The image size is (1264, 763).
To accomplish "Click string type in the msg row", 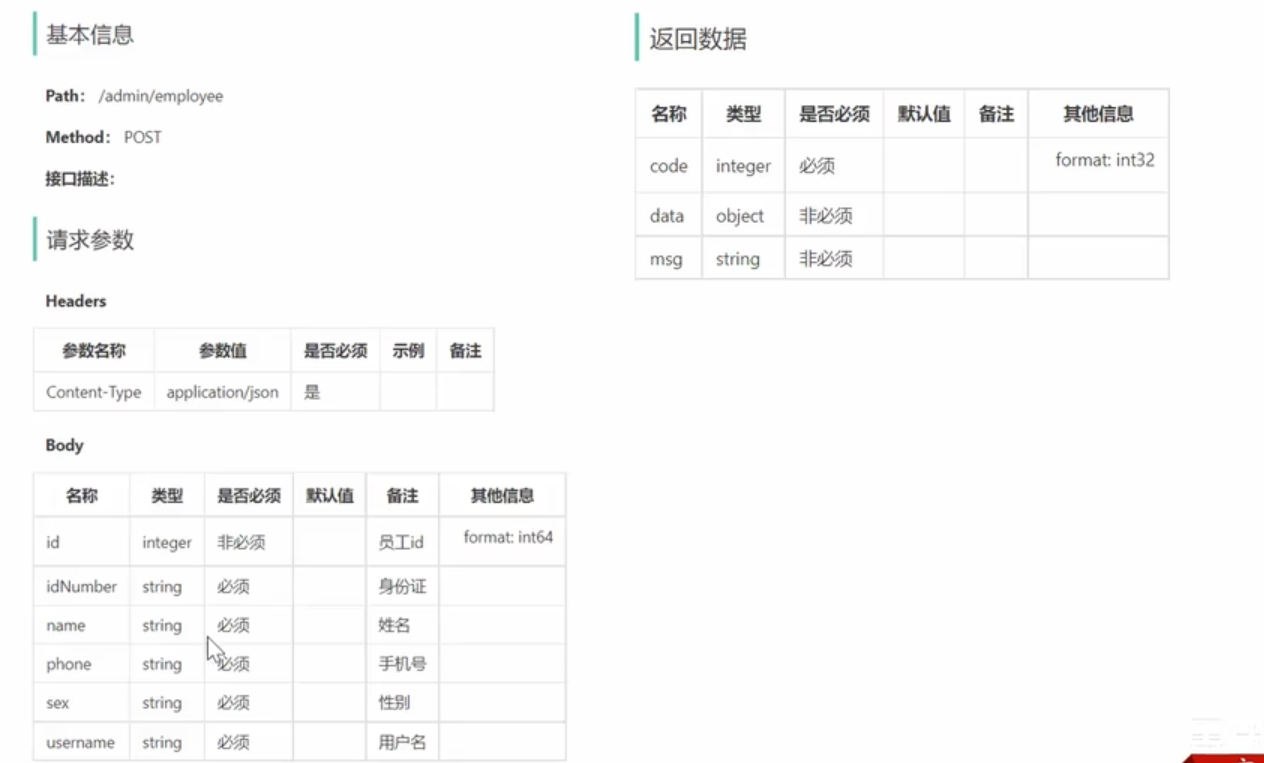I will tap(743, 259).
